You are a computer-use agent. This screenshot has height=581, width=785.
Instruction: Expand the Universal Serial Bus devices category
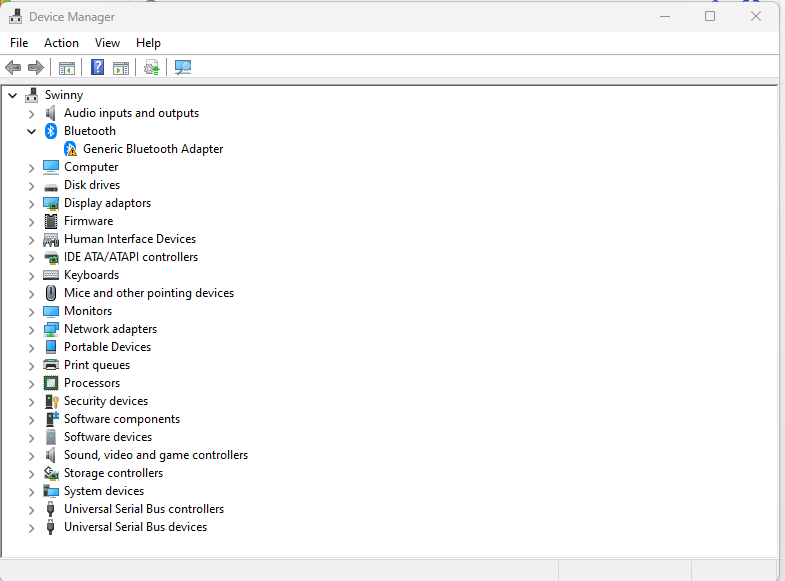(x=32, y=528)
